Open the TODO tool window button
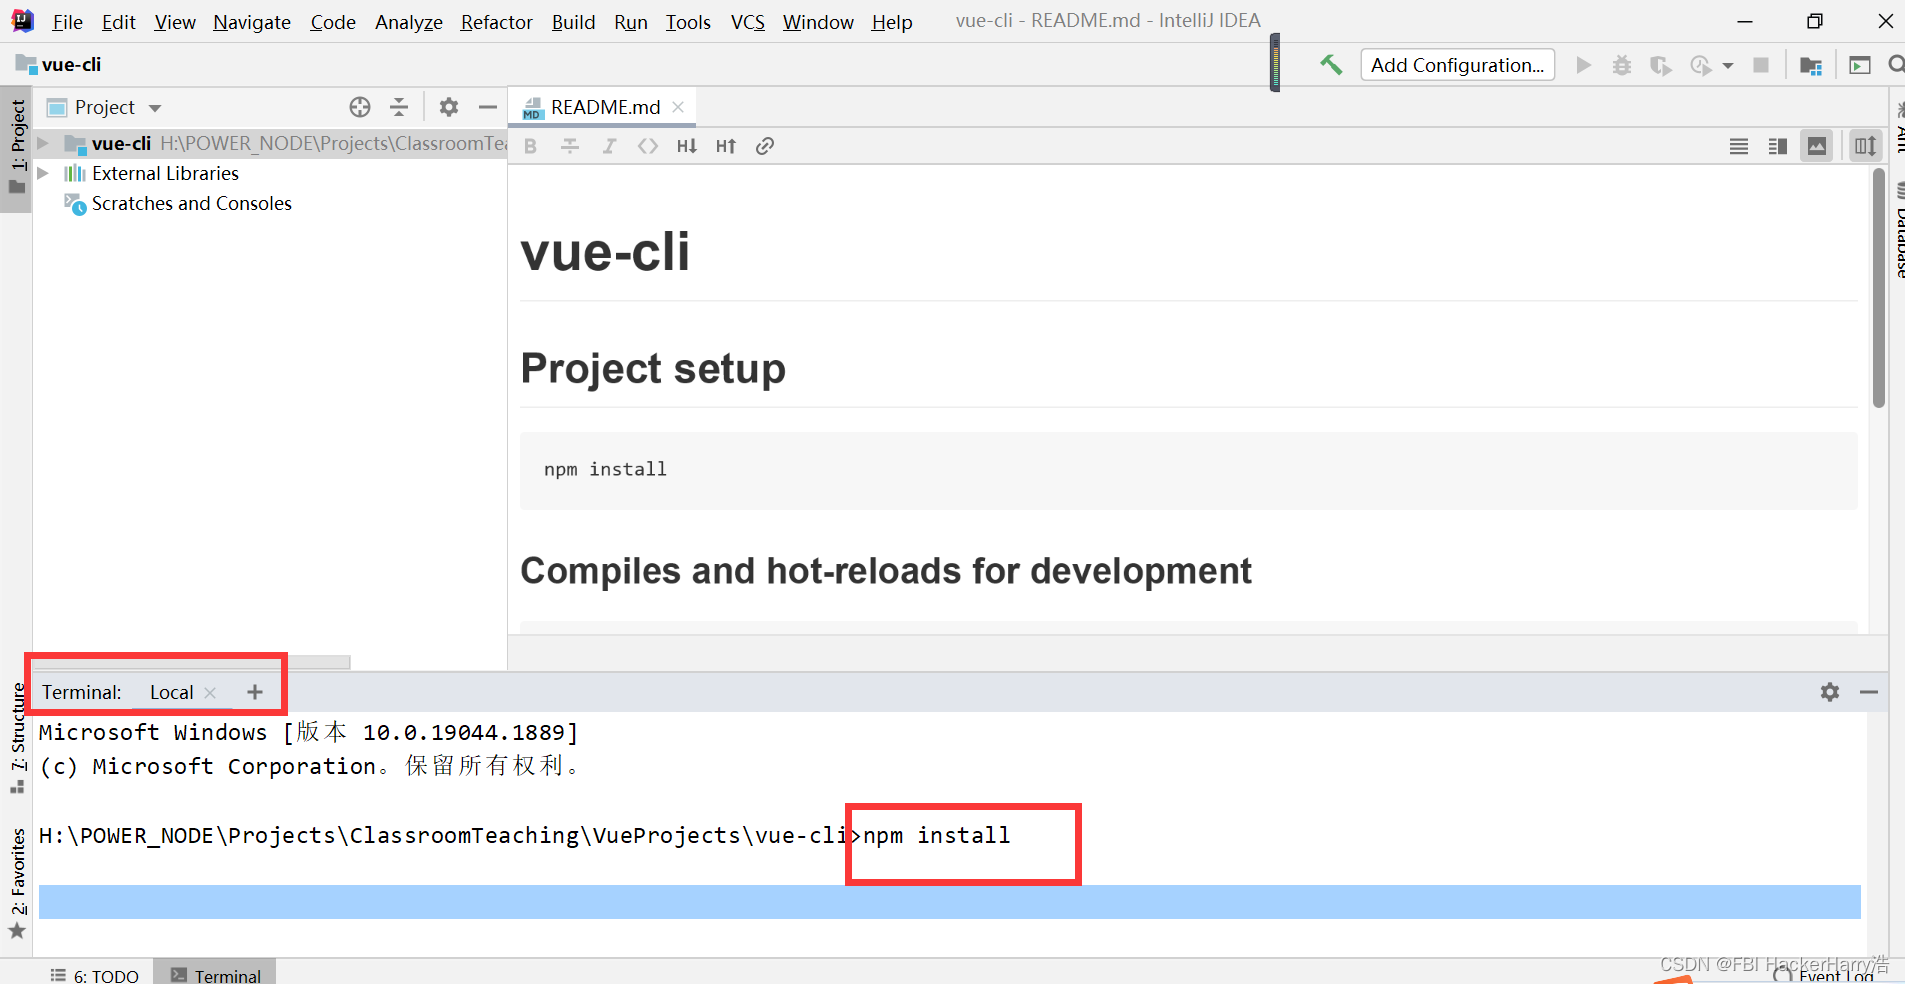This screenshot has height=984, width=1905. [96, 975]
